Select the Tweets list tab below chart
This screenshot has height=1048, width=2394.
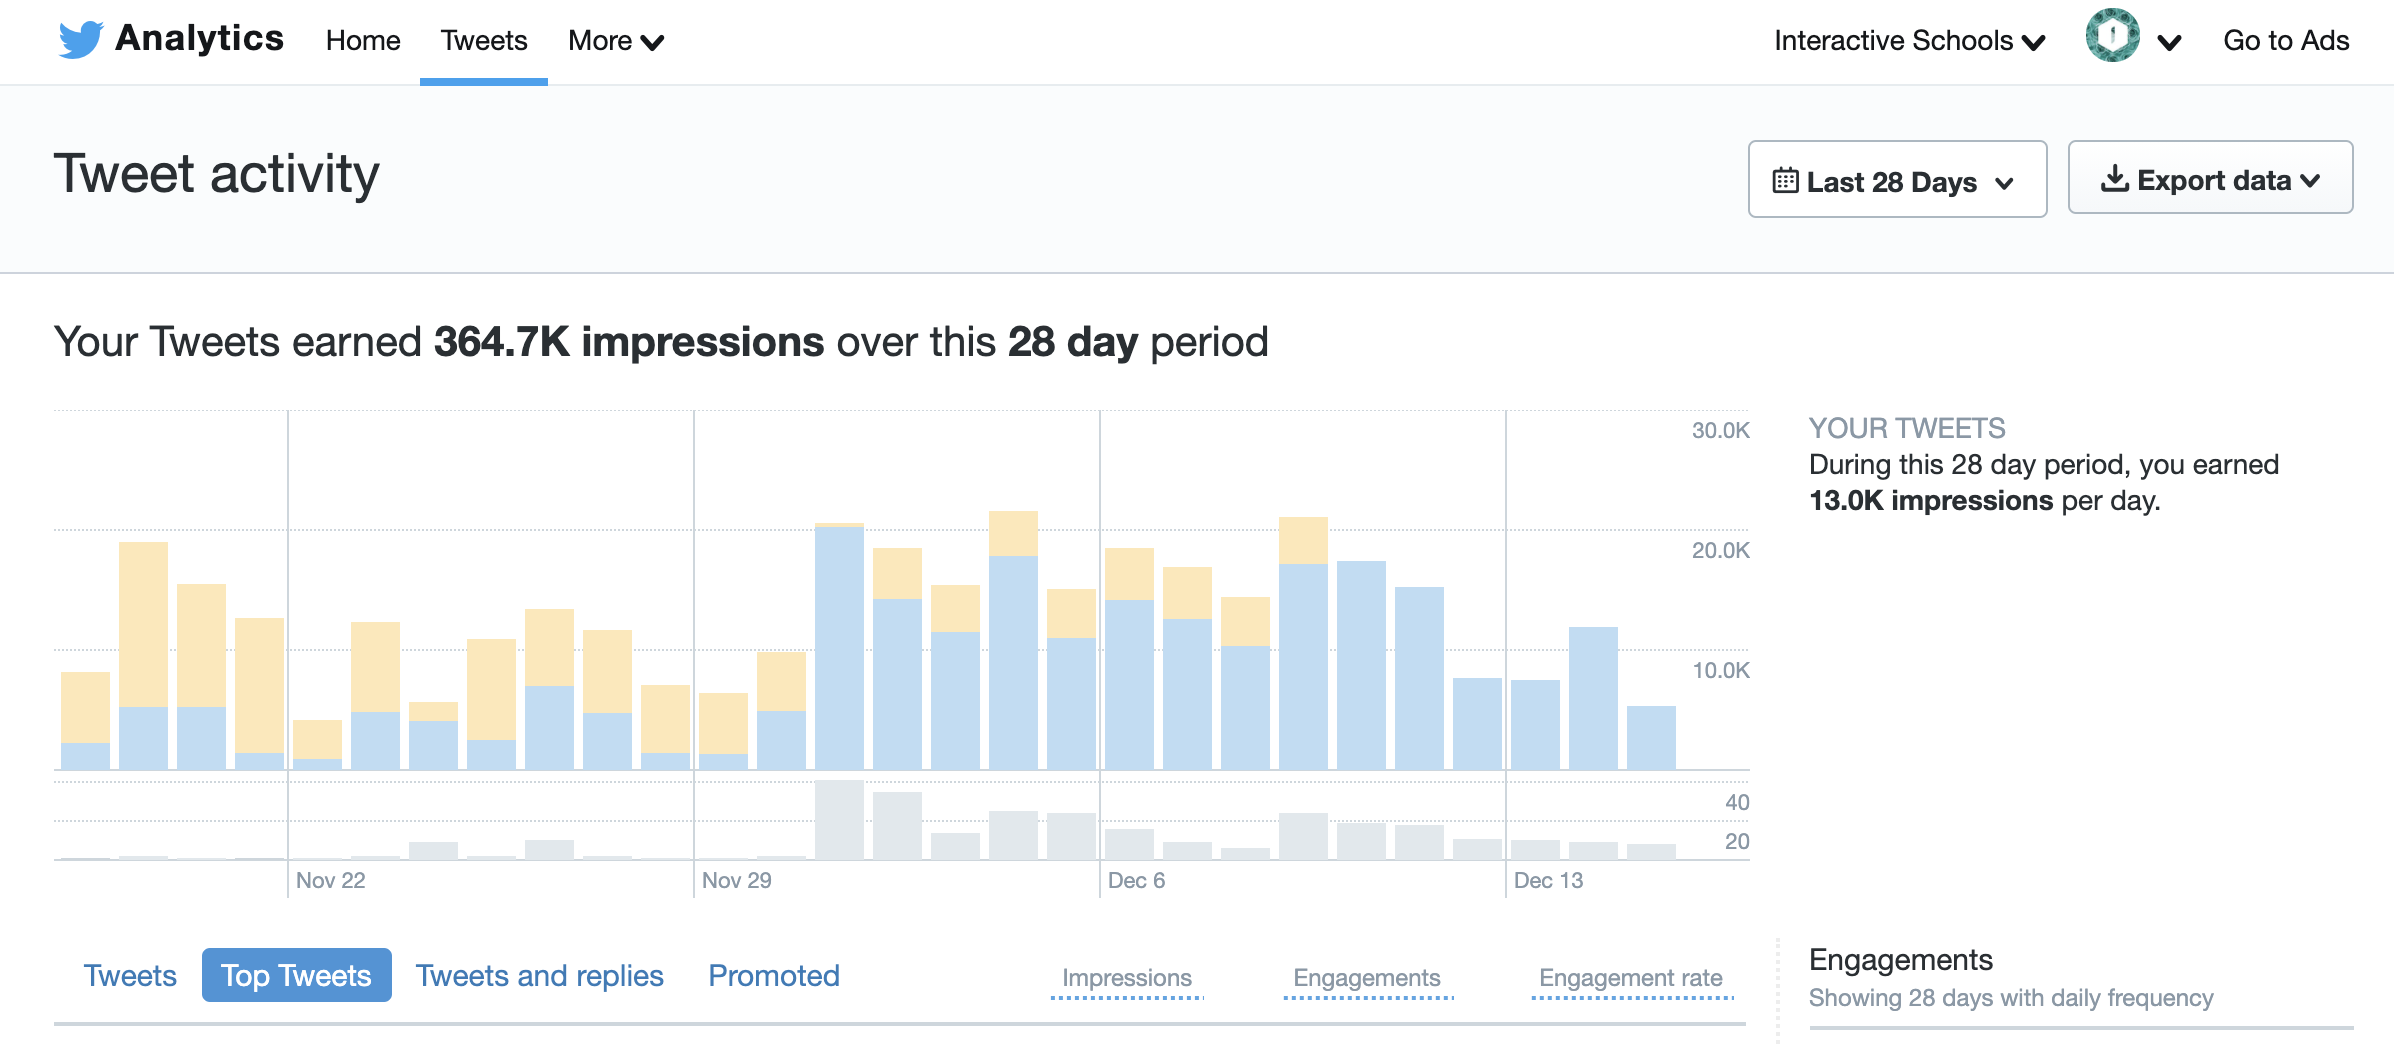pyautogui.click(x=130, y=975)
